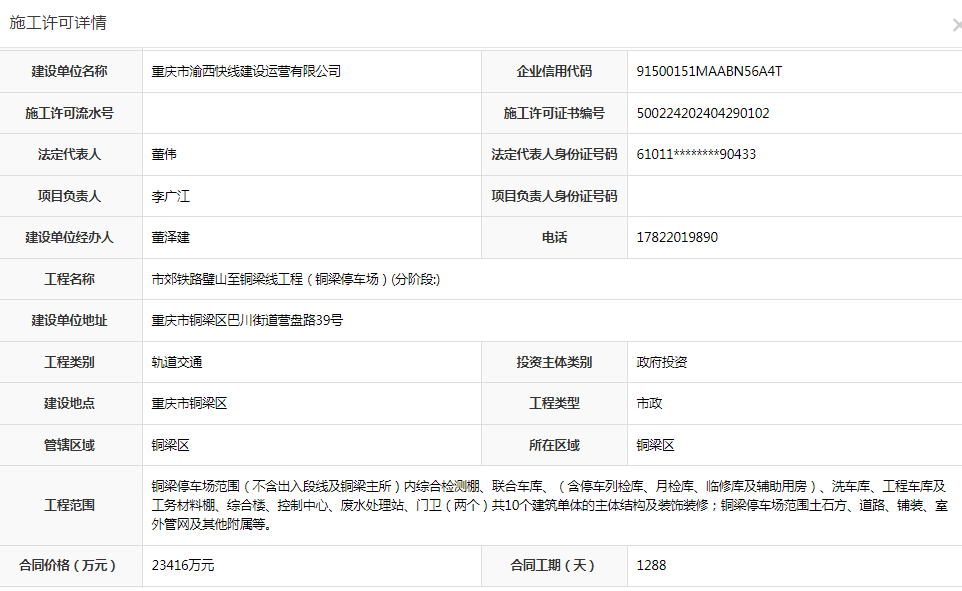The height and width of the screenshot is (591, 962).
Task: Click the empty 施工许可流水号 value cell
Action: click(312, 114)
